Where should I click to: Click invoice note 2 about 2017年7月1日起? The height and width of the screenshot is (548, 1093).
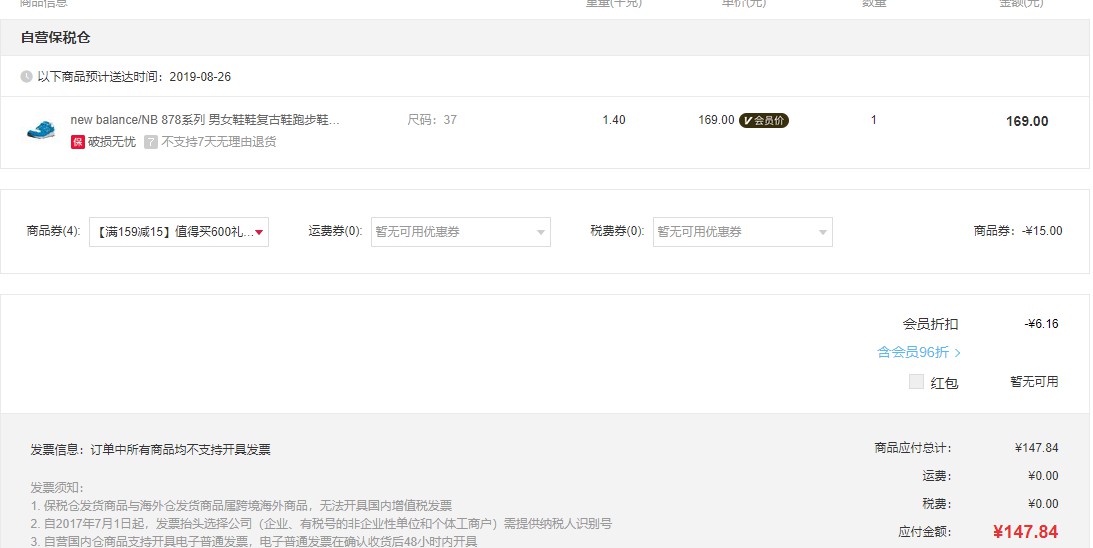321,524
